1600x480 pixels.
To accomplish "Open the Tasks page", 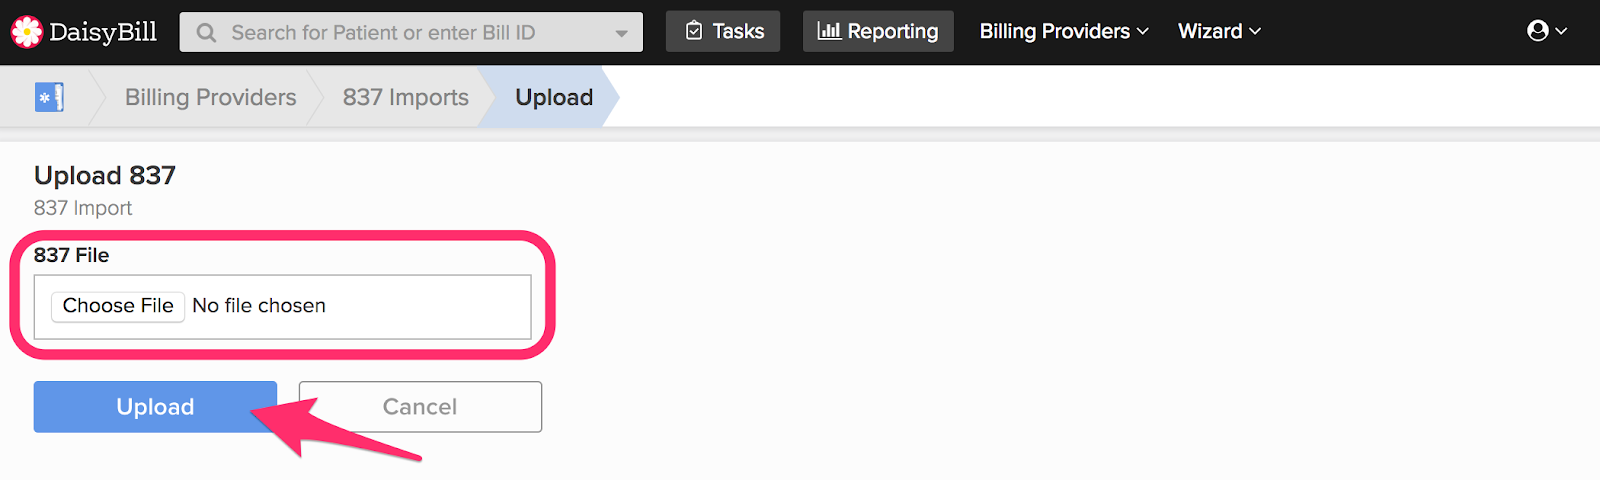I will point(723,32).
